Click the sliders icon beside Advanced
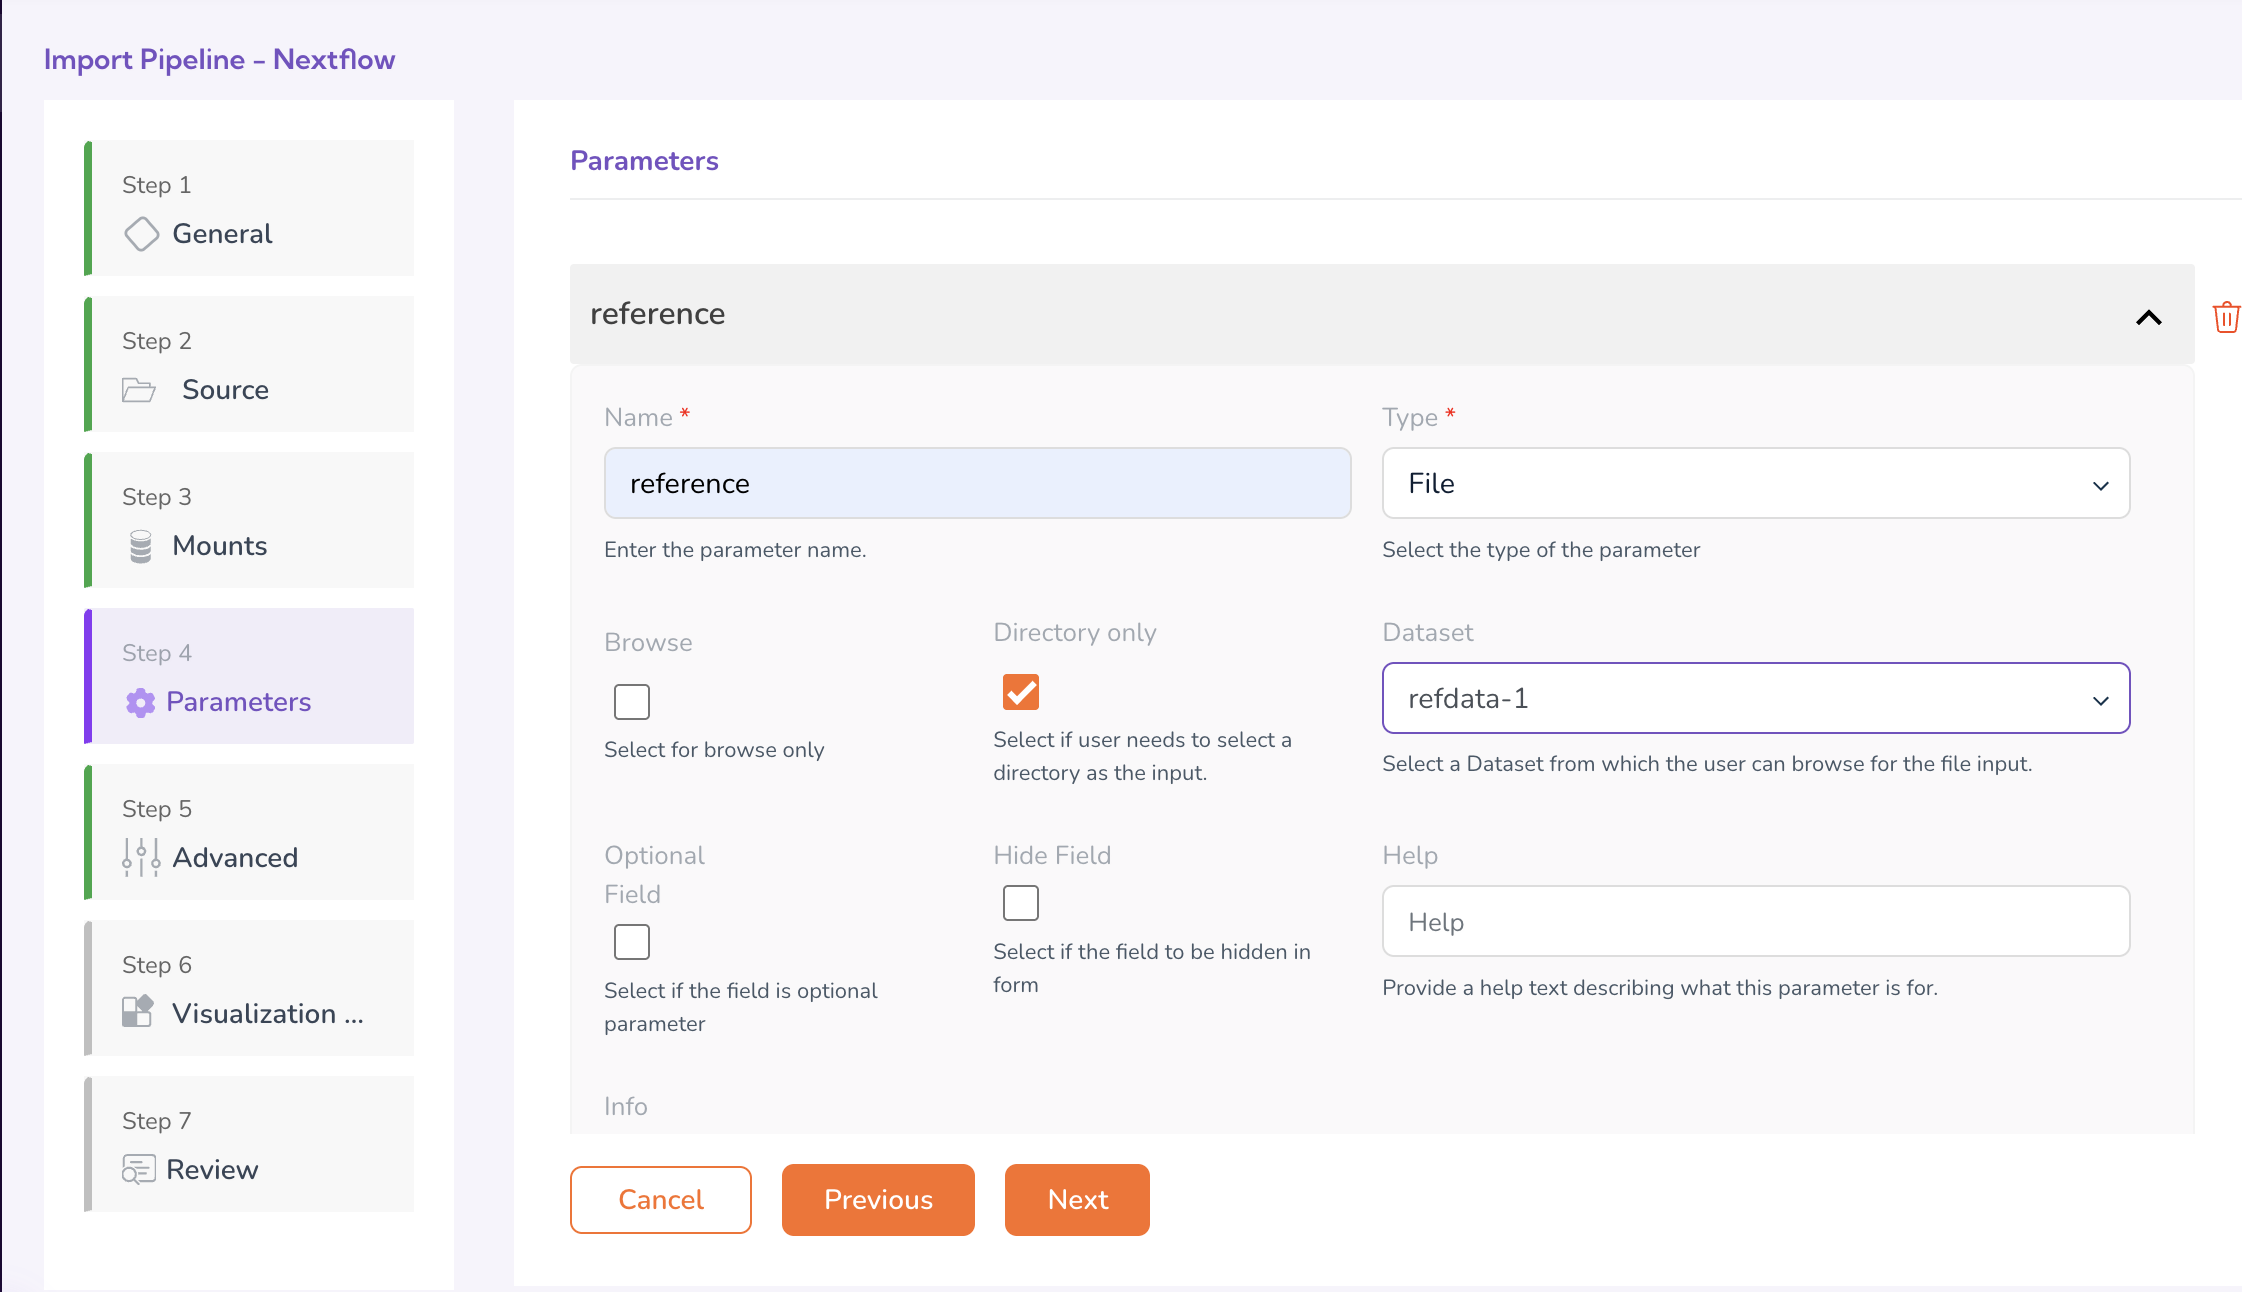The image size is (2242, 1292). pos(141,857)
